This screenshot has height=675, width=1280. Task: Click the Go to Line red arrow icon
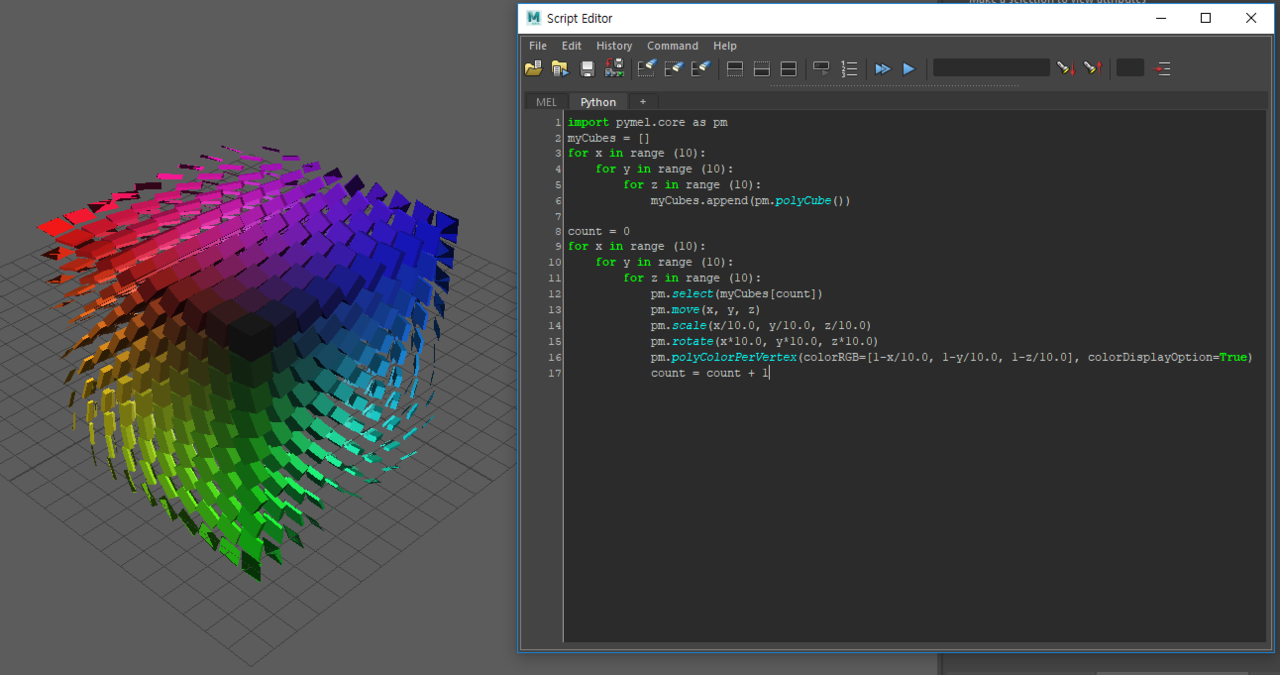(x=1162, y=69)
